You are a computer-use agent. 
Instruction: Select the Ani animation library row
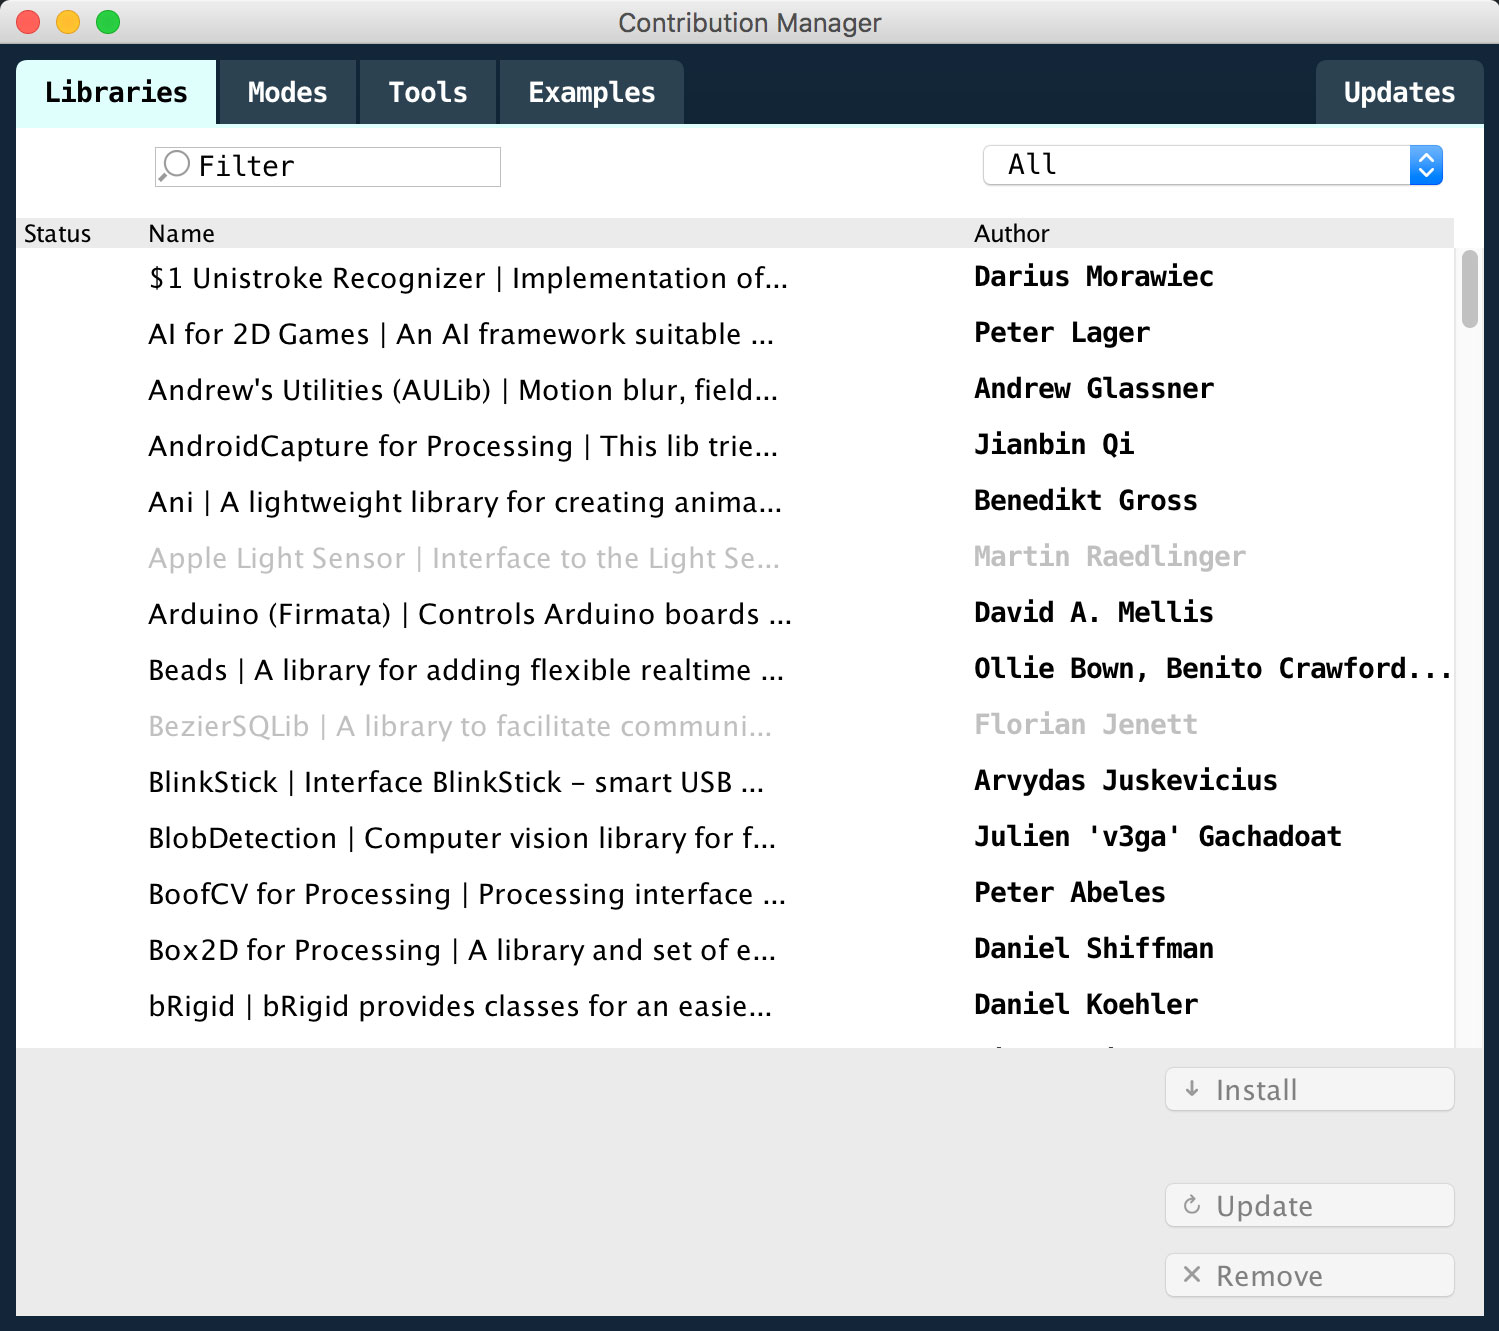[x=465, y=502]
